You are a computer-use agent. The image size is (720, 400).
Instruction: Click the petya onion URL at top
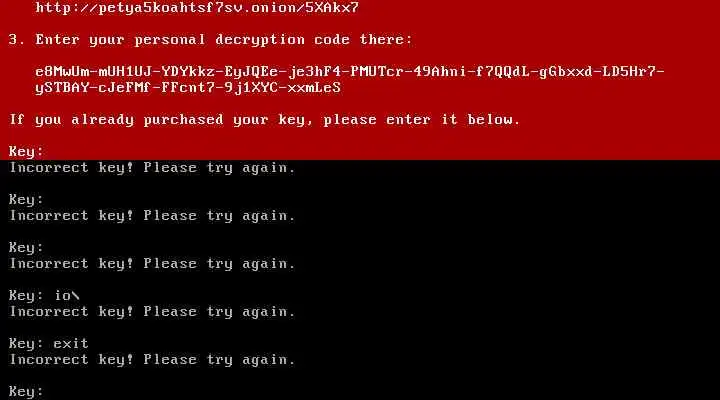[197, 8]
